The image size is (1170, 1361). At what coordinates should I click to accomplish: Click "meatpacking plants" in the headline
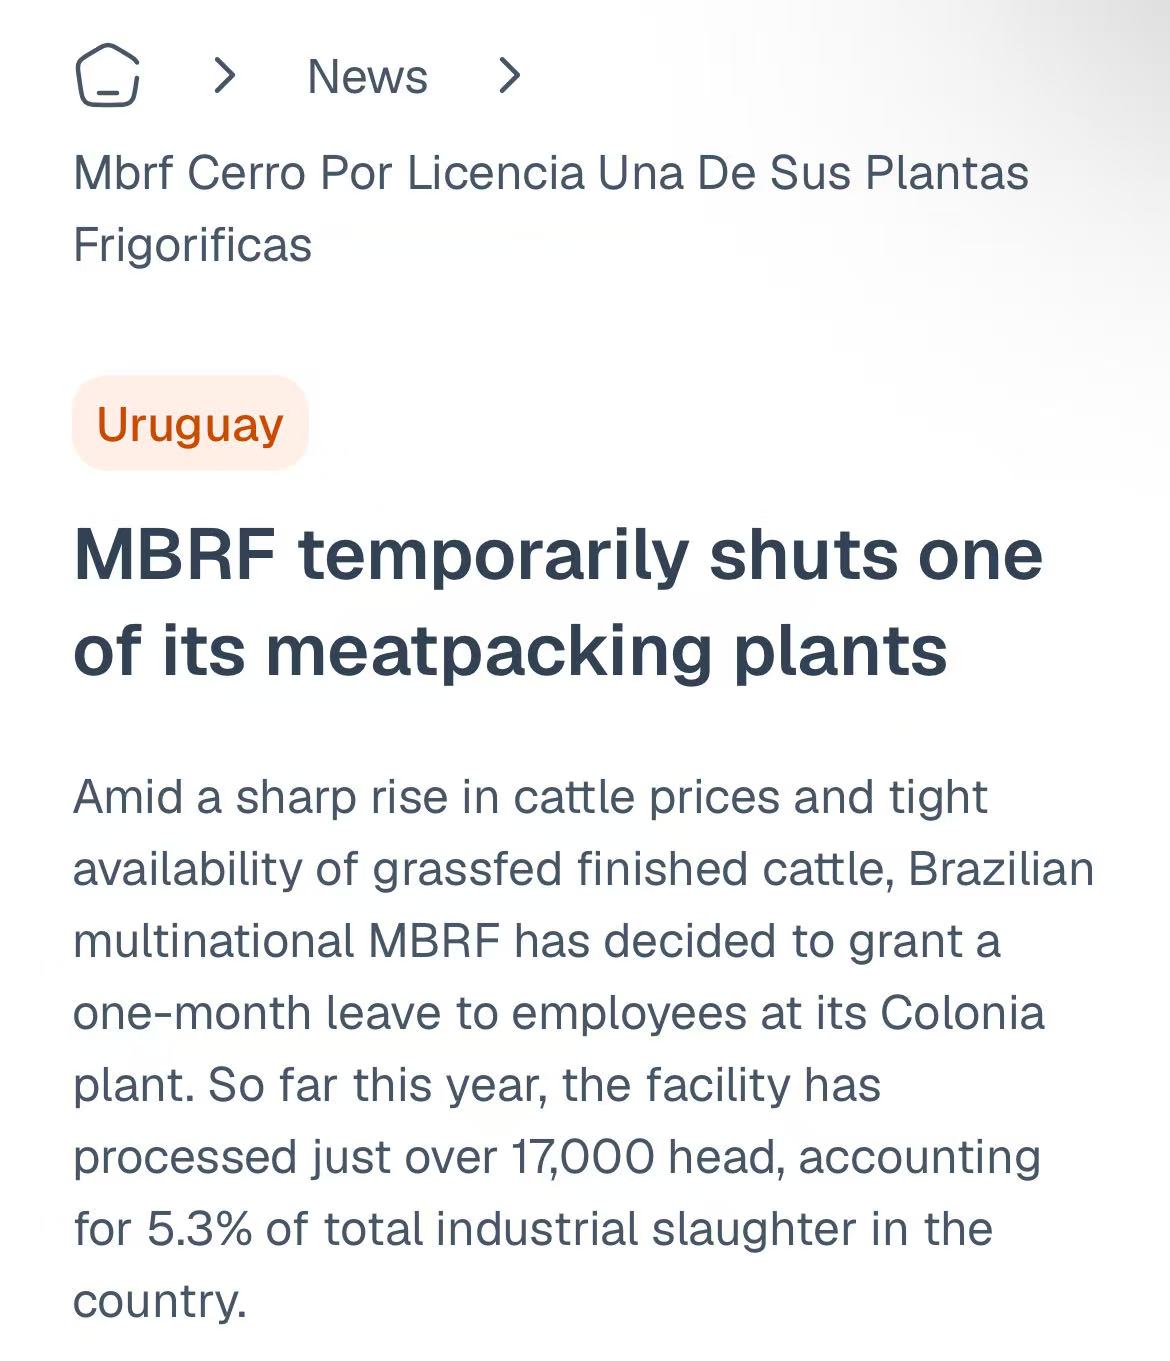point(606,651)
